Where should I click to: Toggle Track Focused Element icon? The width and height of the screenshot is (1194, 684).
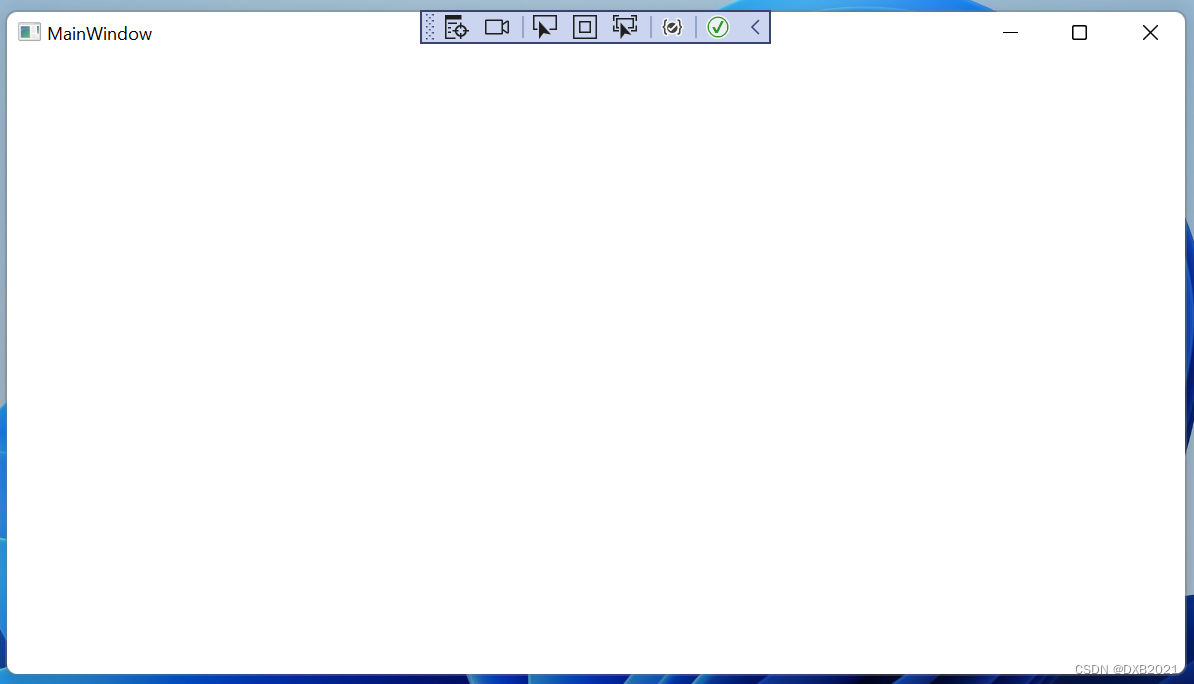click(625, 27)
